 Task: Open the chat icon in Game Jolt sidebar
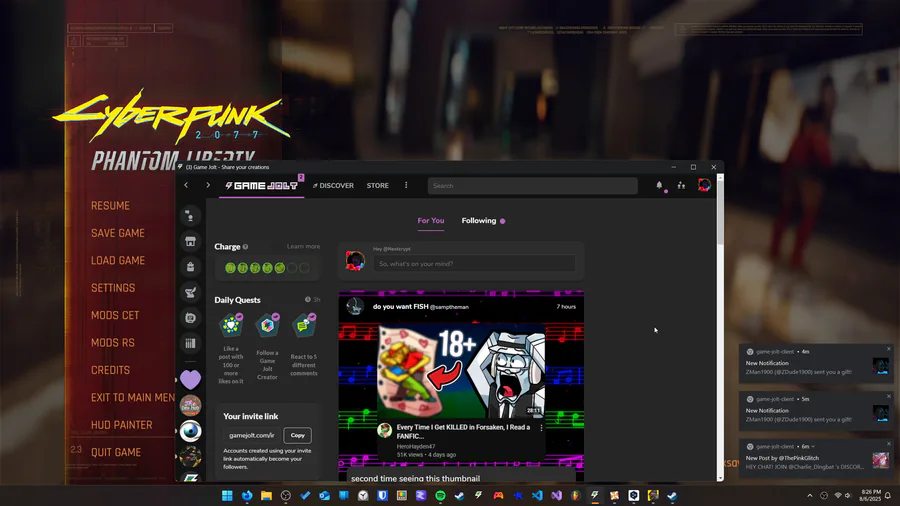[x=191, y=216]
